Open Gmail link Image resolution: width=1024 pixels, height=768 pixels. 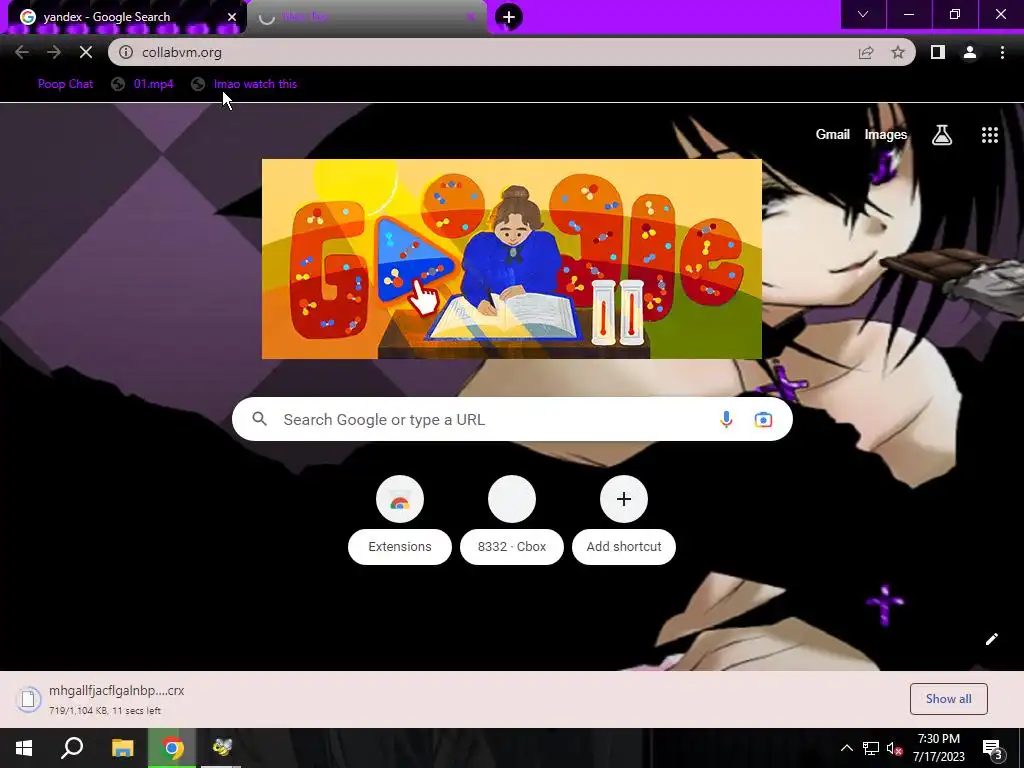pos(833,135)
